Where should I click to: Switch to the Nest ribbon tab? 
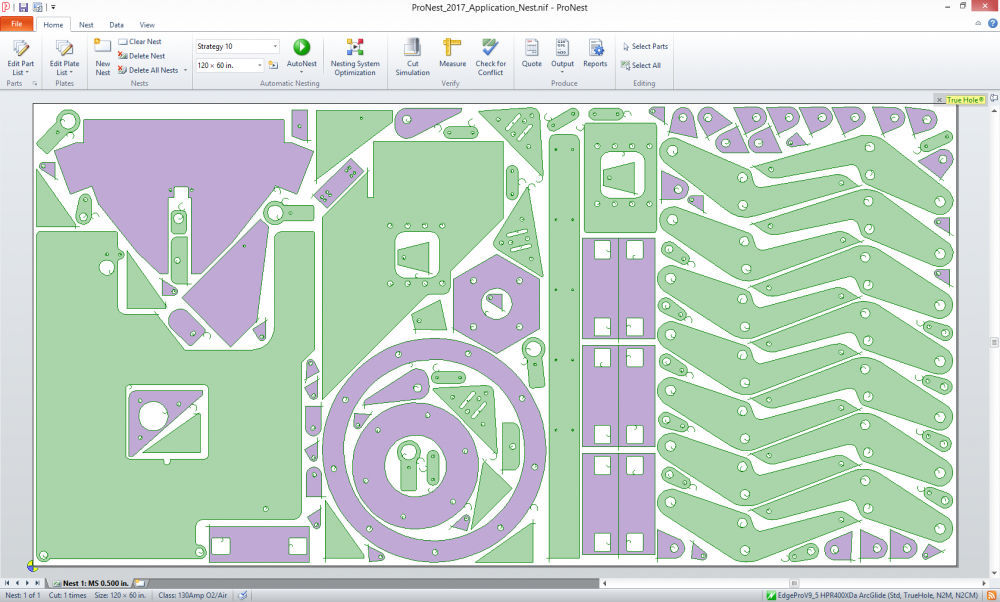[86, 24]
